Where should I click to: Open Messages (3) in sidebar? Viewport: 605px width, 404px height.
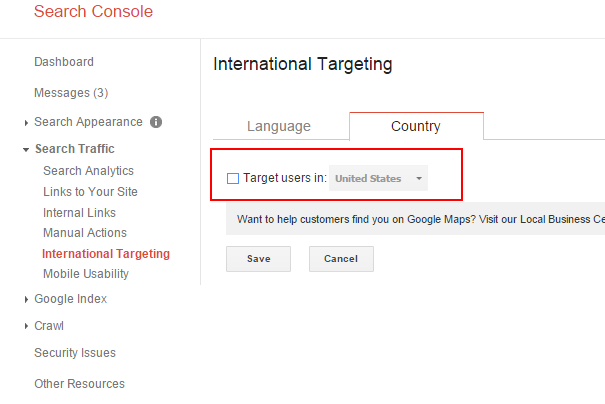pyautogui.click(x=71, y=93)
